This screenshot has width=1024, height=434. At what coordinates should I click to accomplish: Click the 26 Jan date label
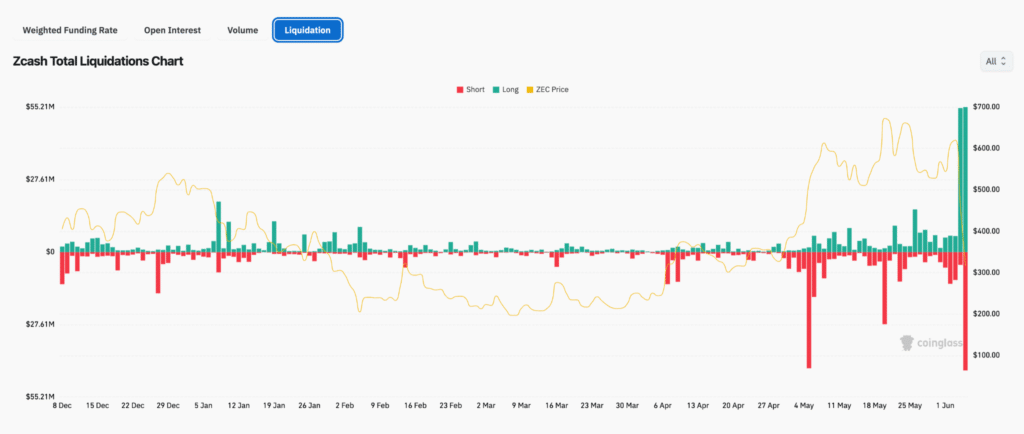click(x=310, y=405)
